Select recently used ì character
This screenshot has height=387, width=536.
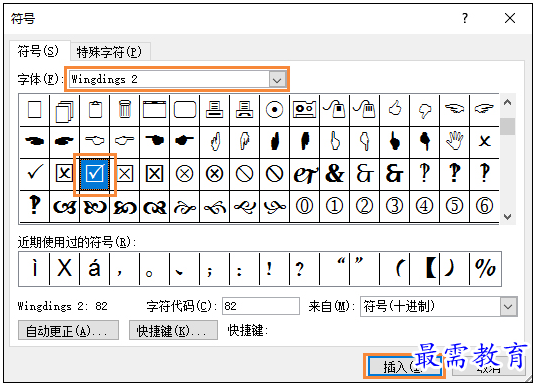tap(35, 269)
